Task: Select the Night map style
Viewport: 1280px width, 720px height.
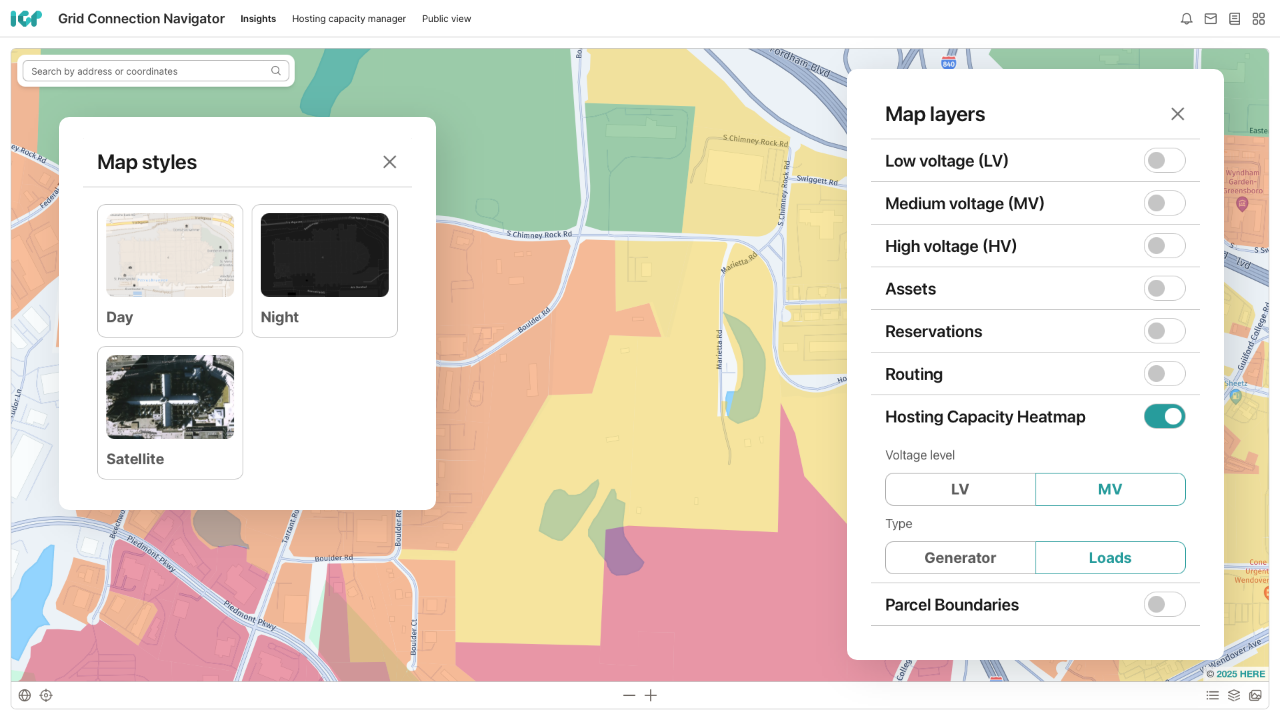Action: 324,271
